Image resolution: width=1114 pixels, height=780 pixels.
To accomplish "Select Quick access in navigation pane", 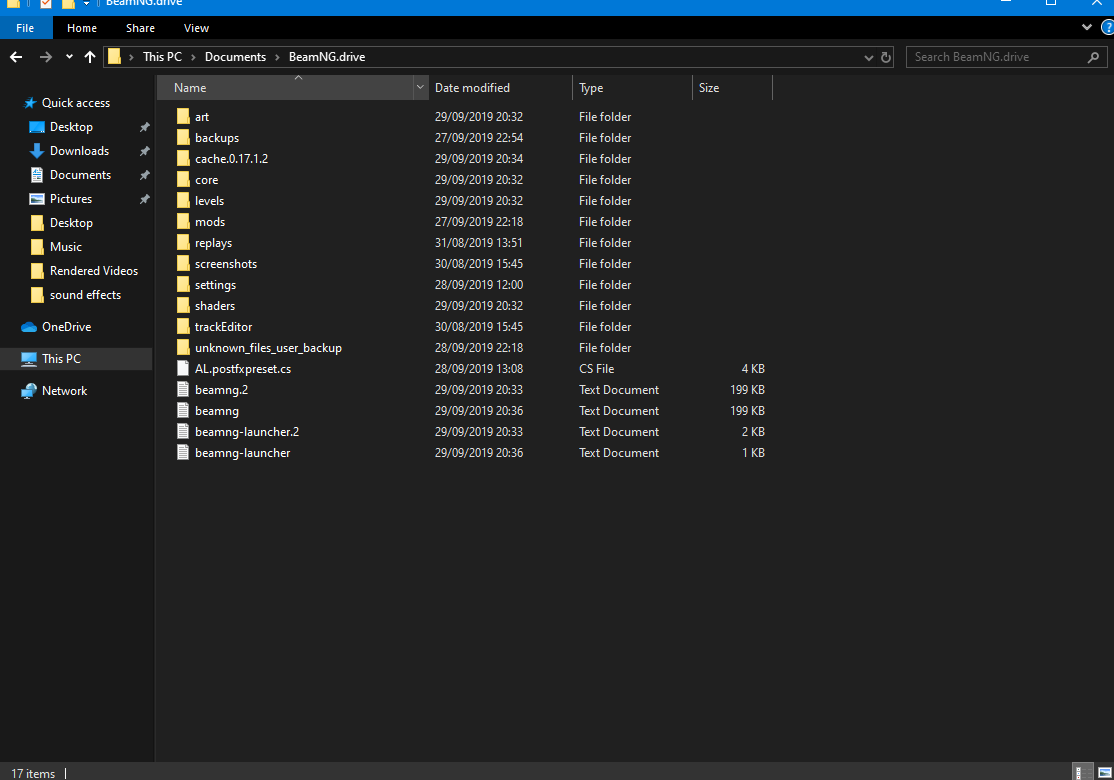I will pyautogui.click(x=75, y=103).
